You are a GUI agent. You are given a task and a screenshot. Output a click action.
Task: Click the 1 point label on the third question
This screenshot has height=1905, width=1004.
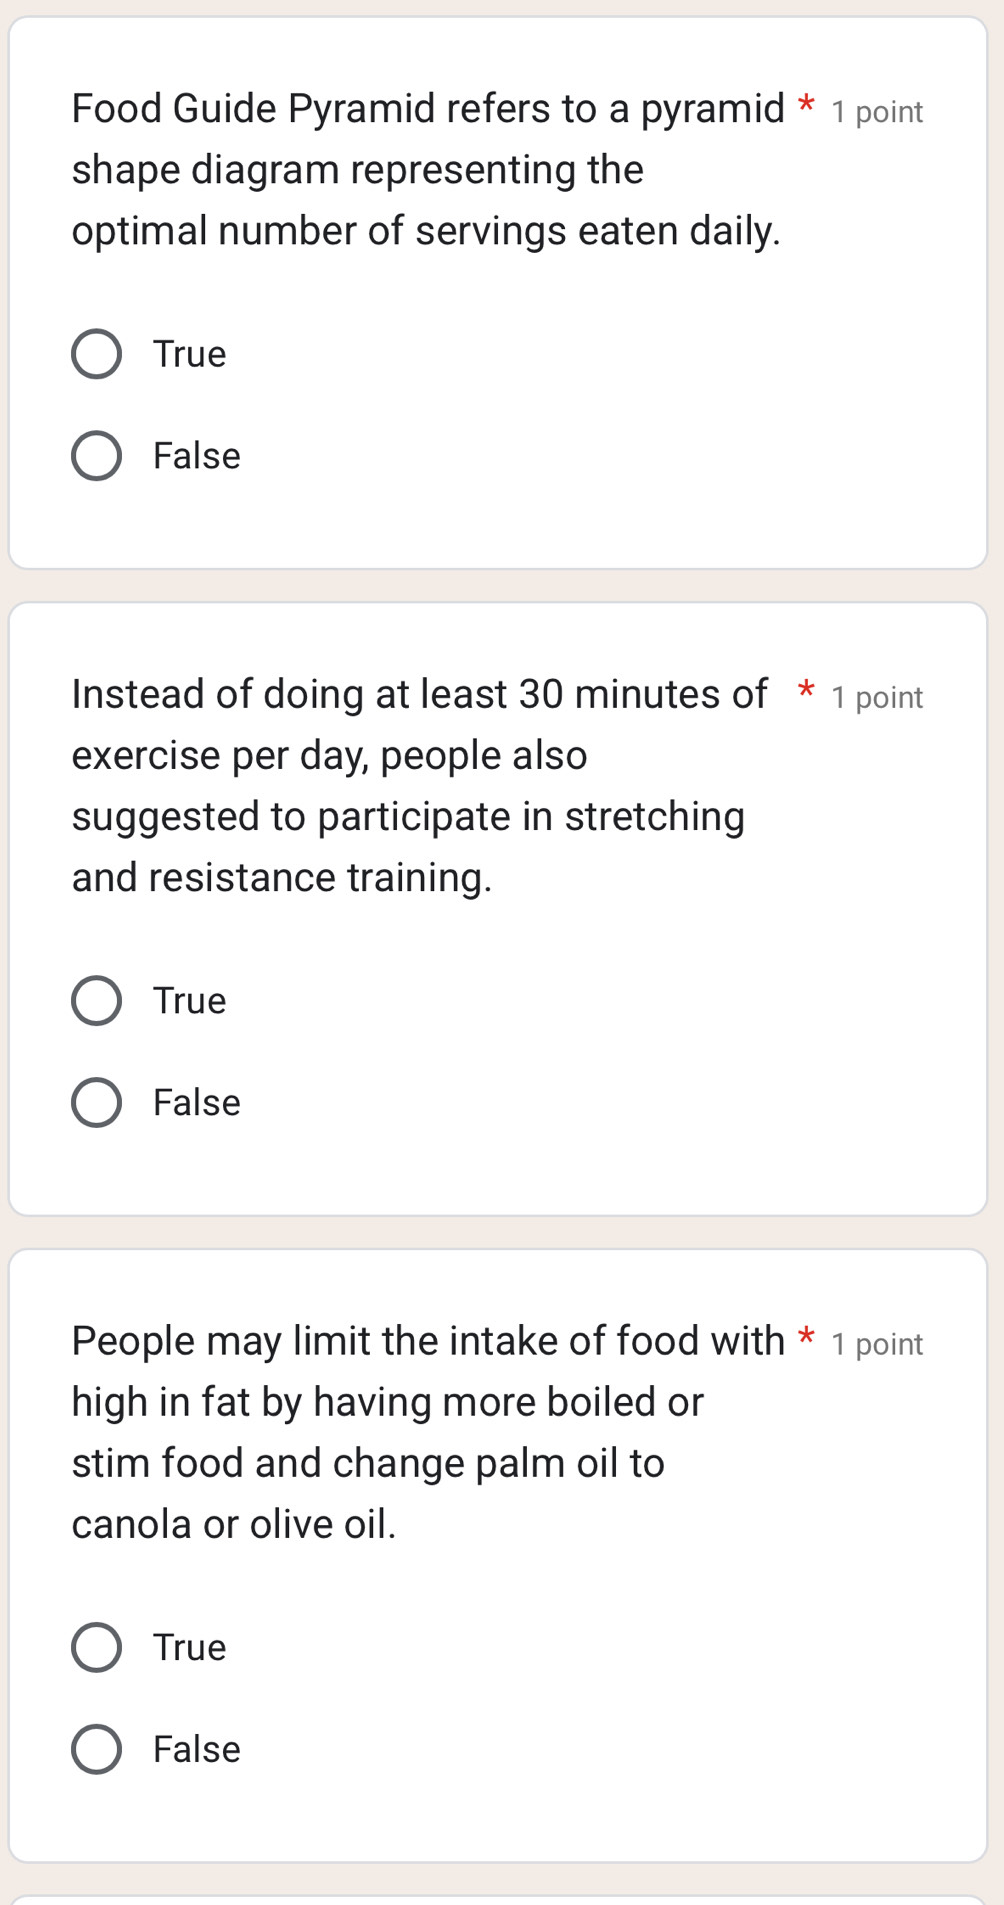[x=876, y=1344]
